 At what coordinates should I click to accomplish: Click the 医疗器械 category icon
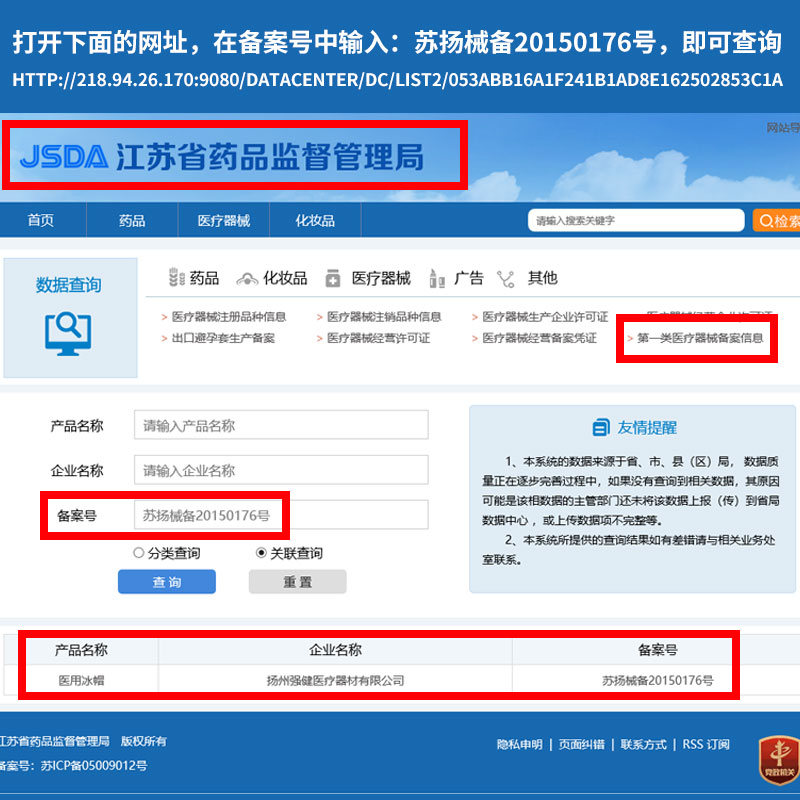pos(333,278)
